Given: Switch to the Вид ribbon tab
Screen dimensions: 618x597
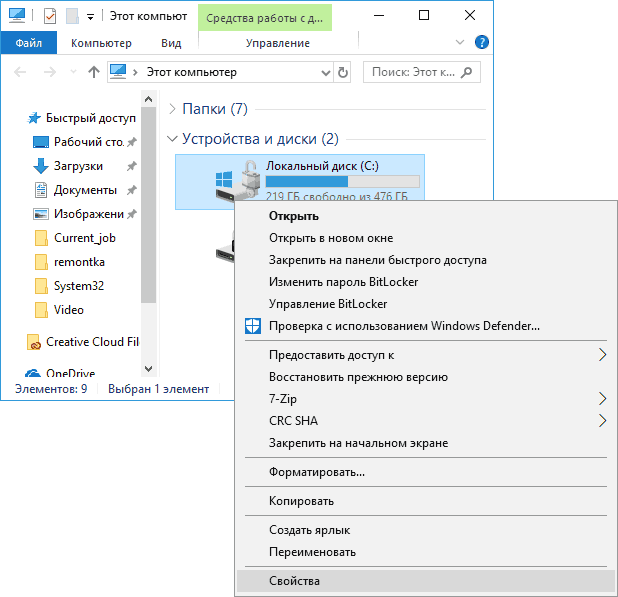Looking at the screenshot, I should 171,43.
